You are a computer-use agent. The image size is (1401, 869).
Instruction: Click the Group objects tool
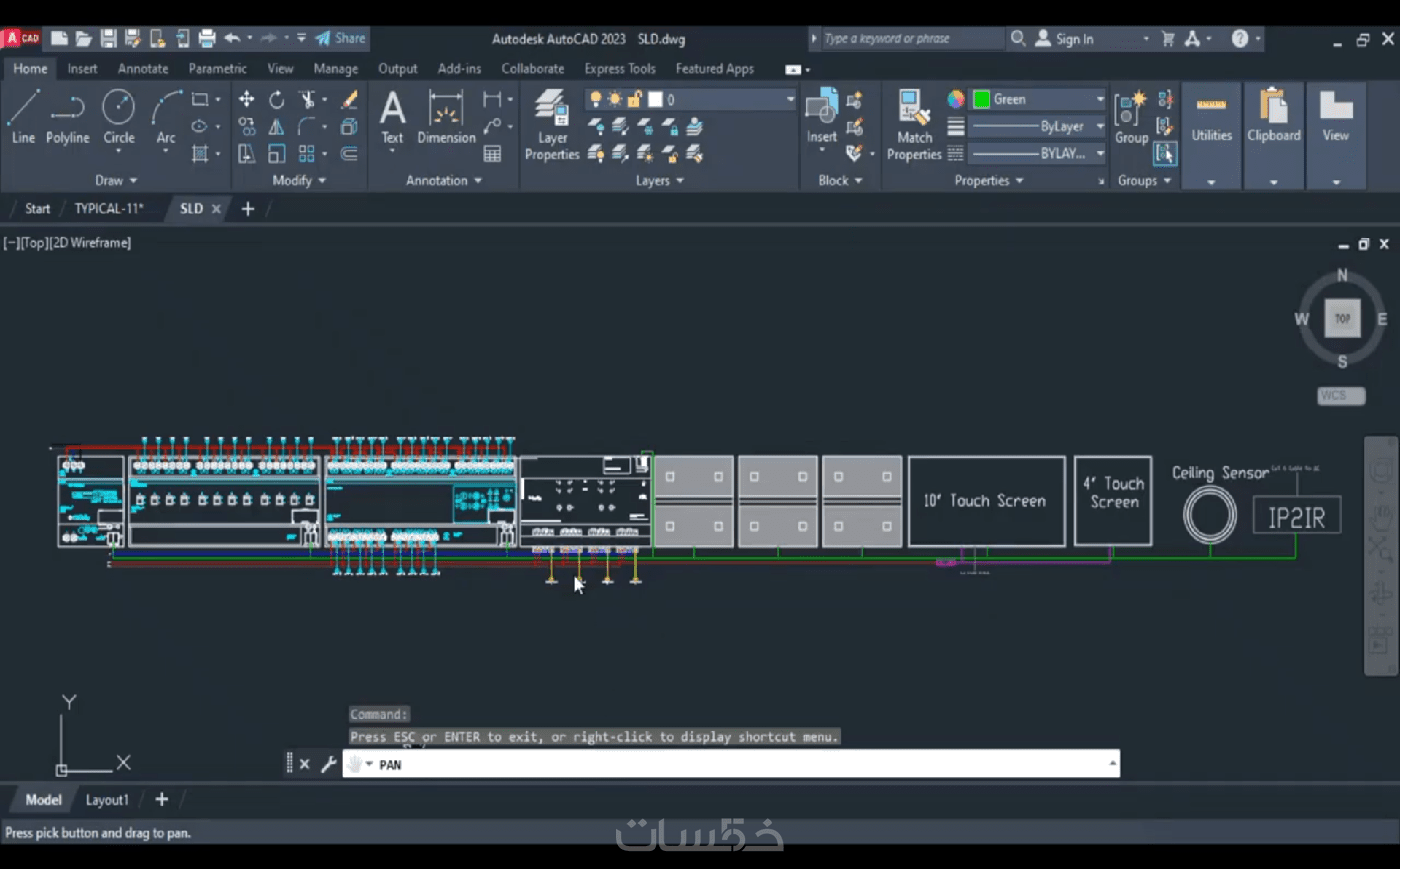click(x=1131, y=117)
